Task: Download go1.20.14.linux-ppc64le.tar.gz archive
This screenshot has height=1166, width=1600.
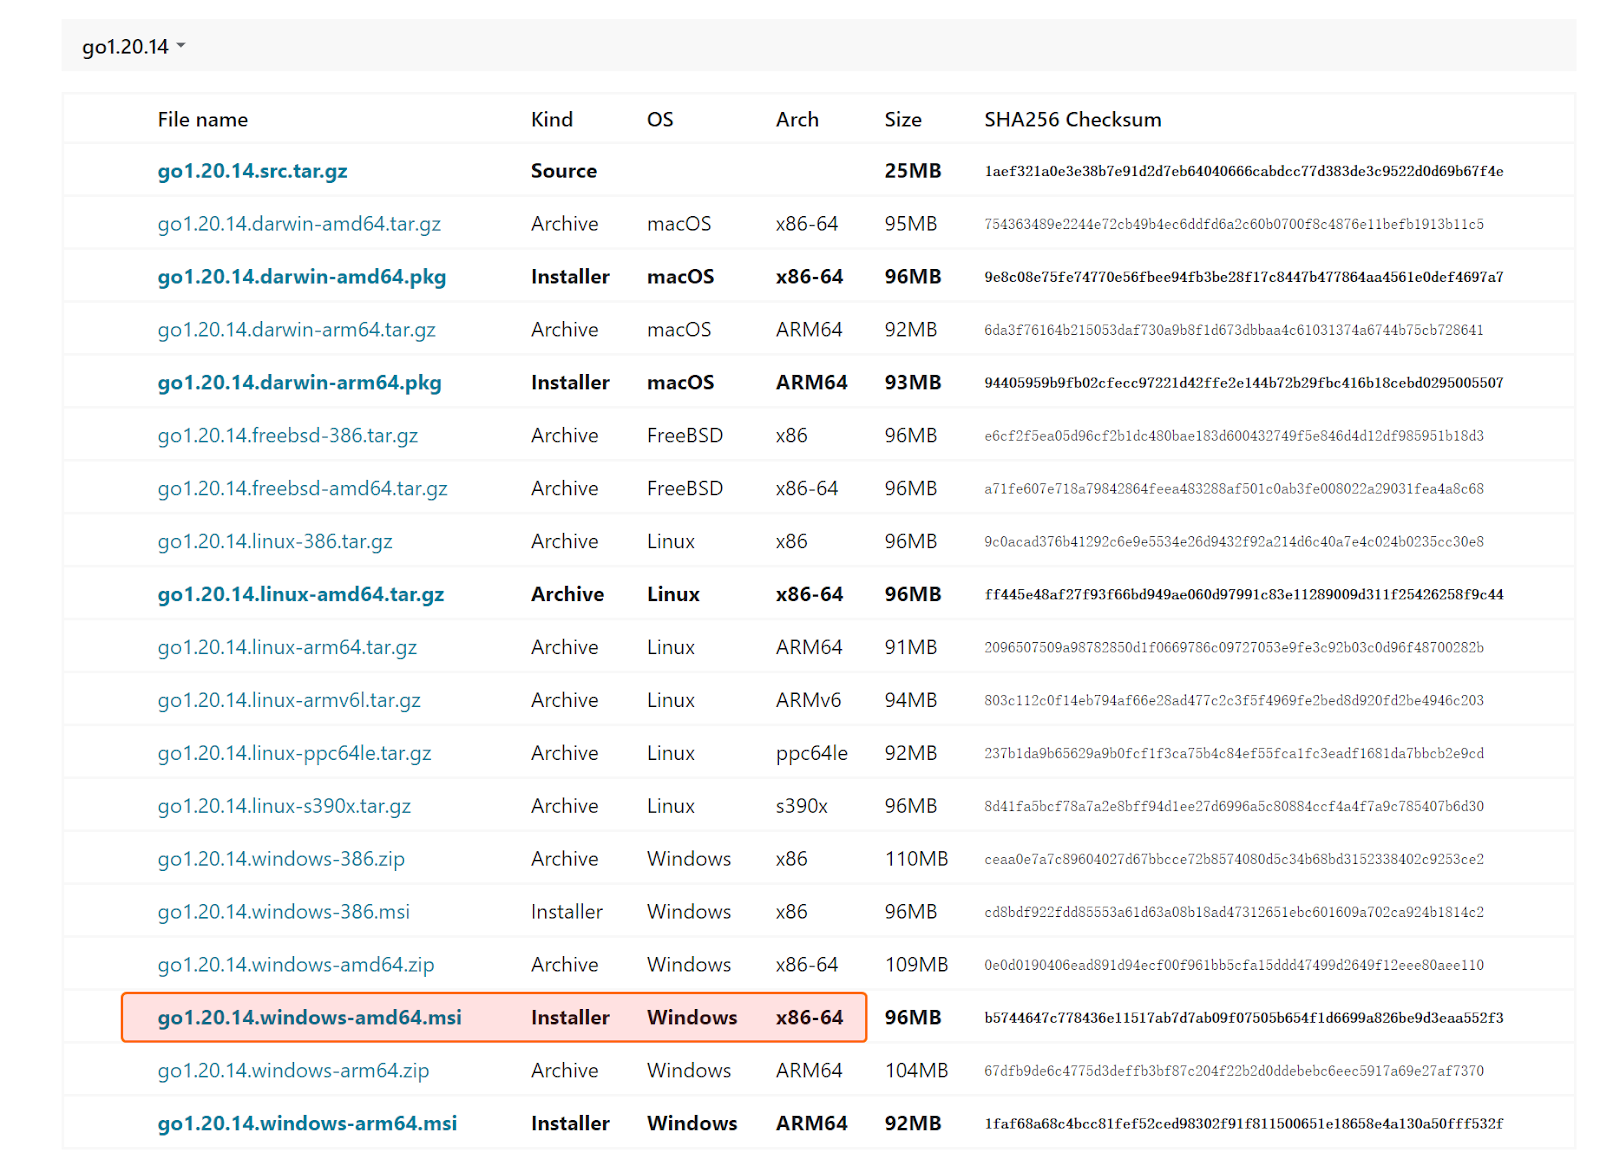Action: click(294, 754)
